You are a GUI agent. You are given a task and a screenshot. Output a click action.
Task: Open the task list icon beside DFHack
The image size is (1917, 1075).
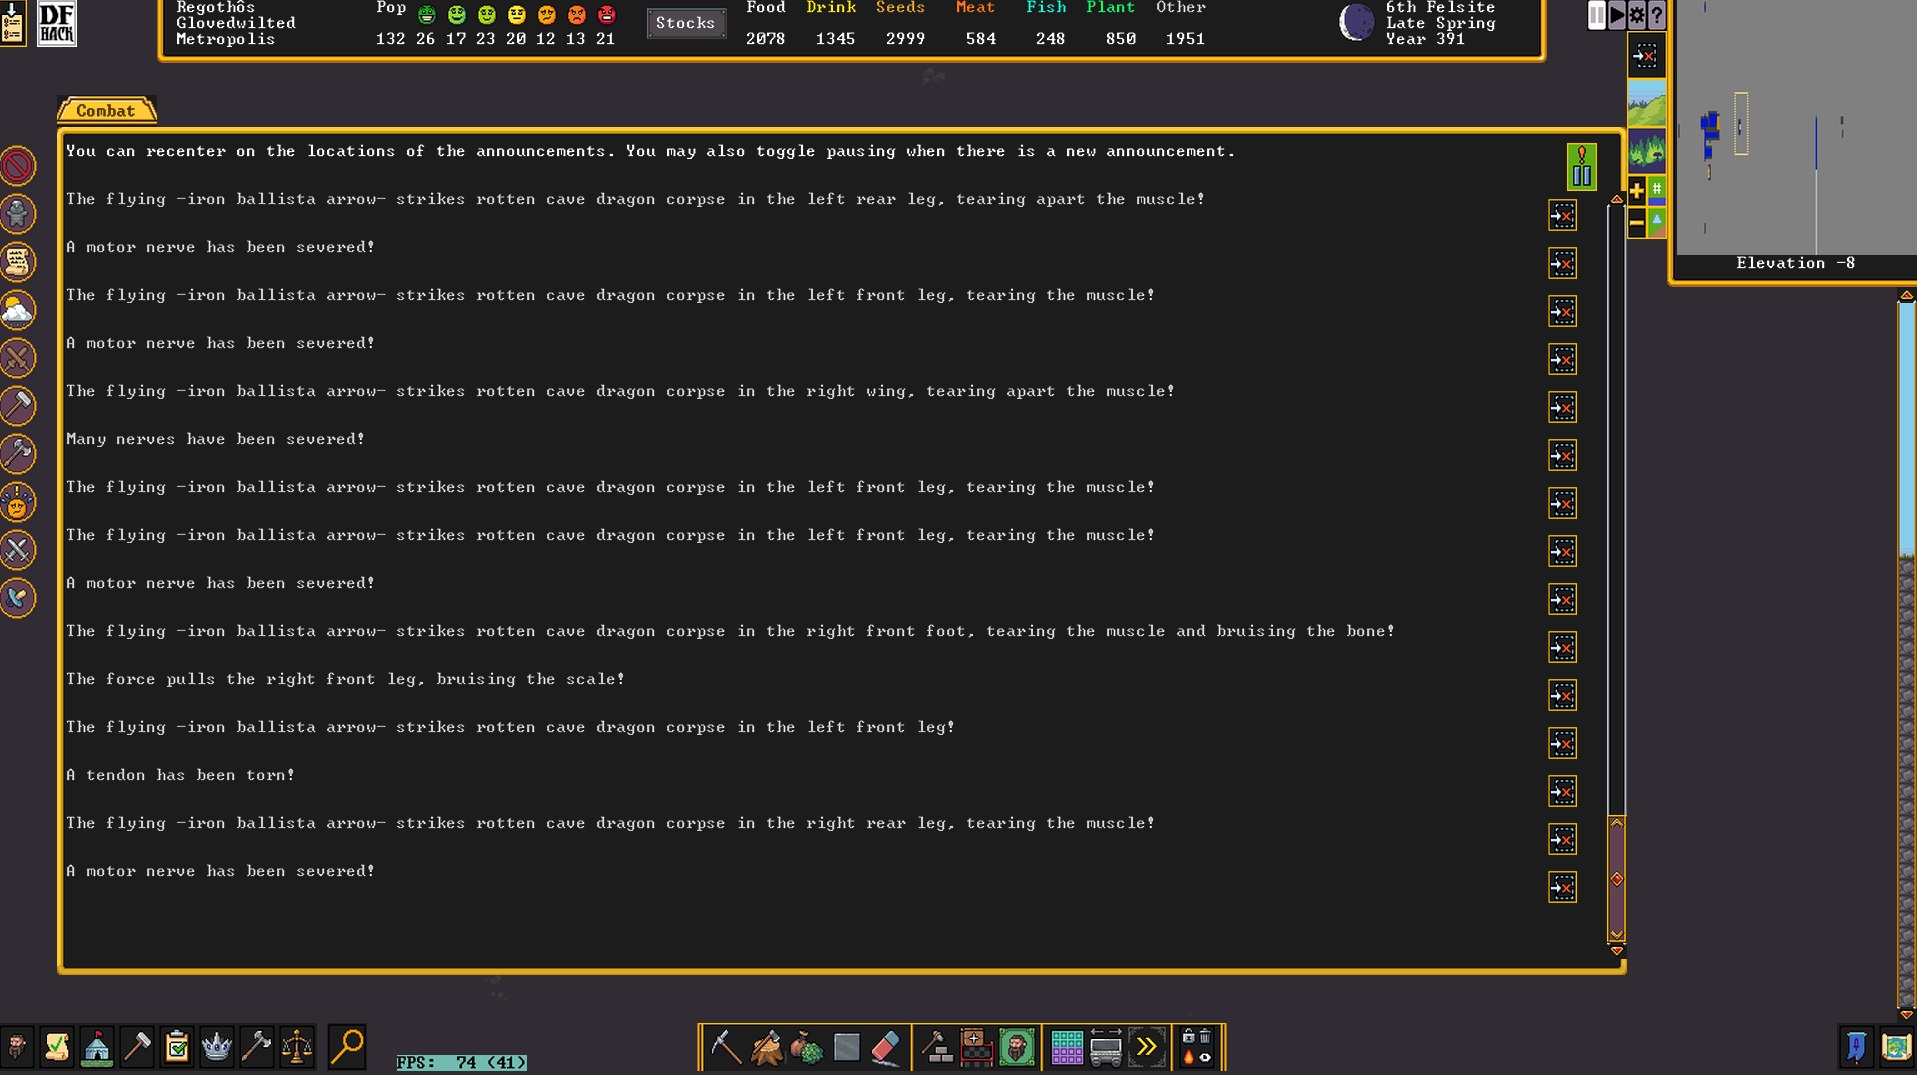tap(13, 22)
